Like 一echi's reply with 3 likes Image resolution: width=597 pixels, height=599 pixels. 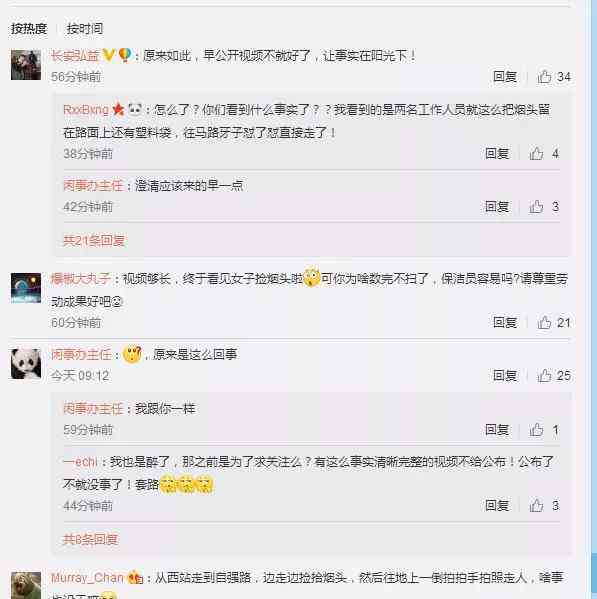[536, 505]
